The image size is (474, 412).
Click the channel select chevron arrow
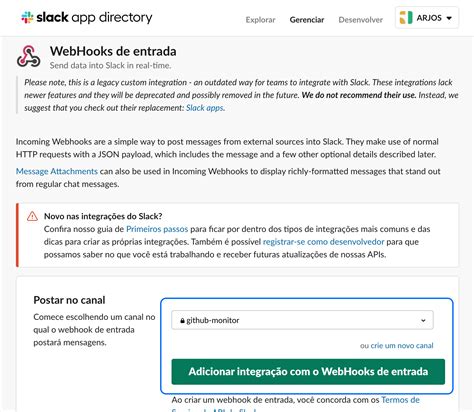pos(423,320)
